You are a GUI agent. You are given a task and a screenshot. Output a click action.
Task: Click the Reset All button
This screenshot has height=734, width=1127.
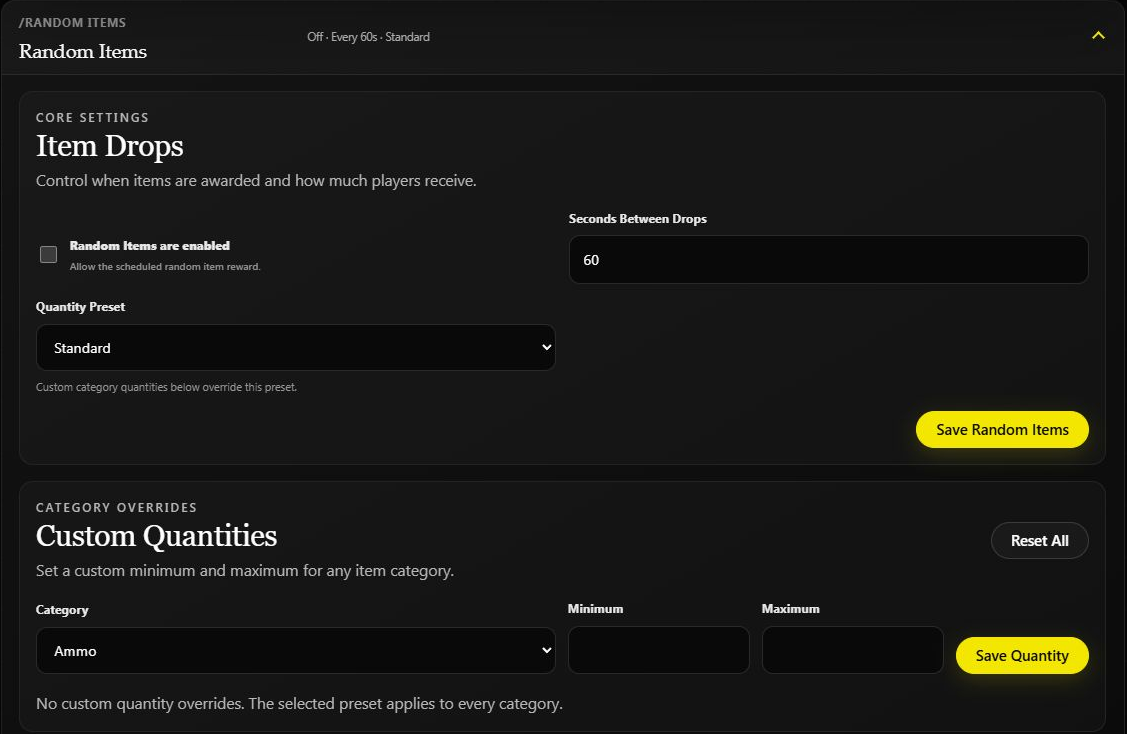pyautogui.click(x=1039, y=541)
